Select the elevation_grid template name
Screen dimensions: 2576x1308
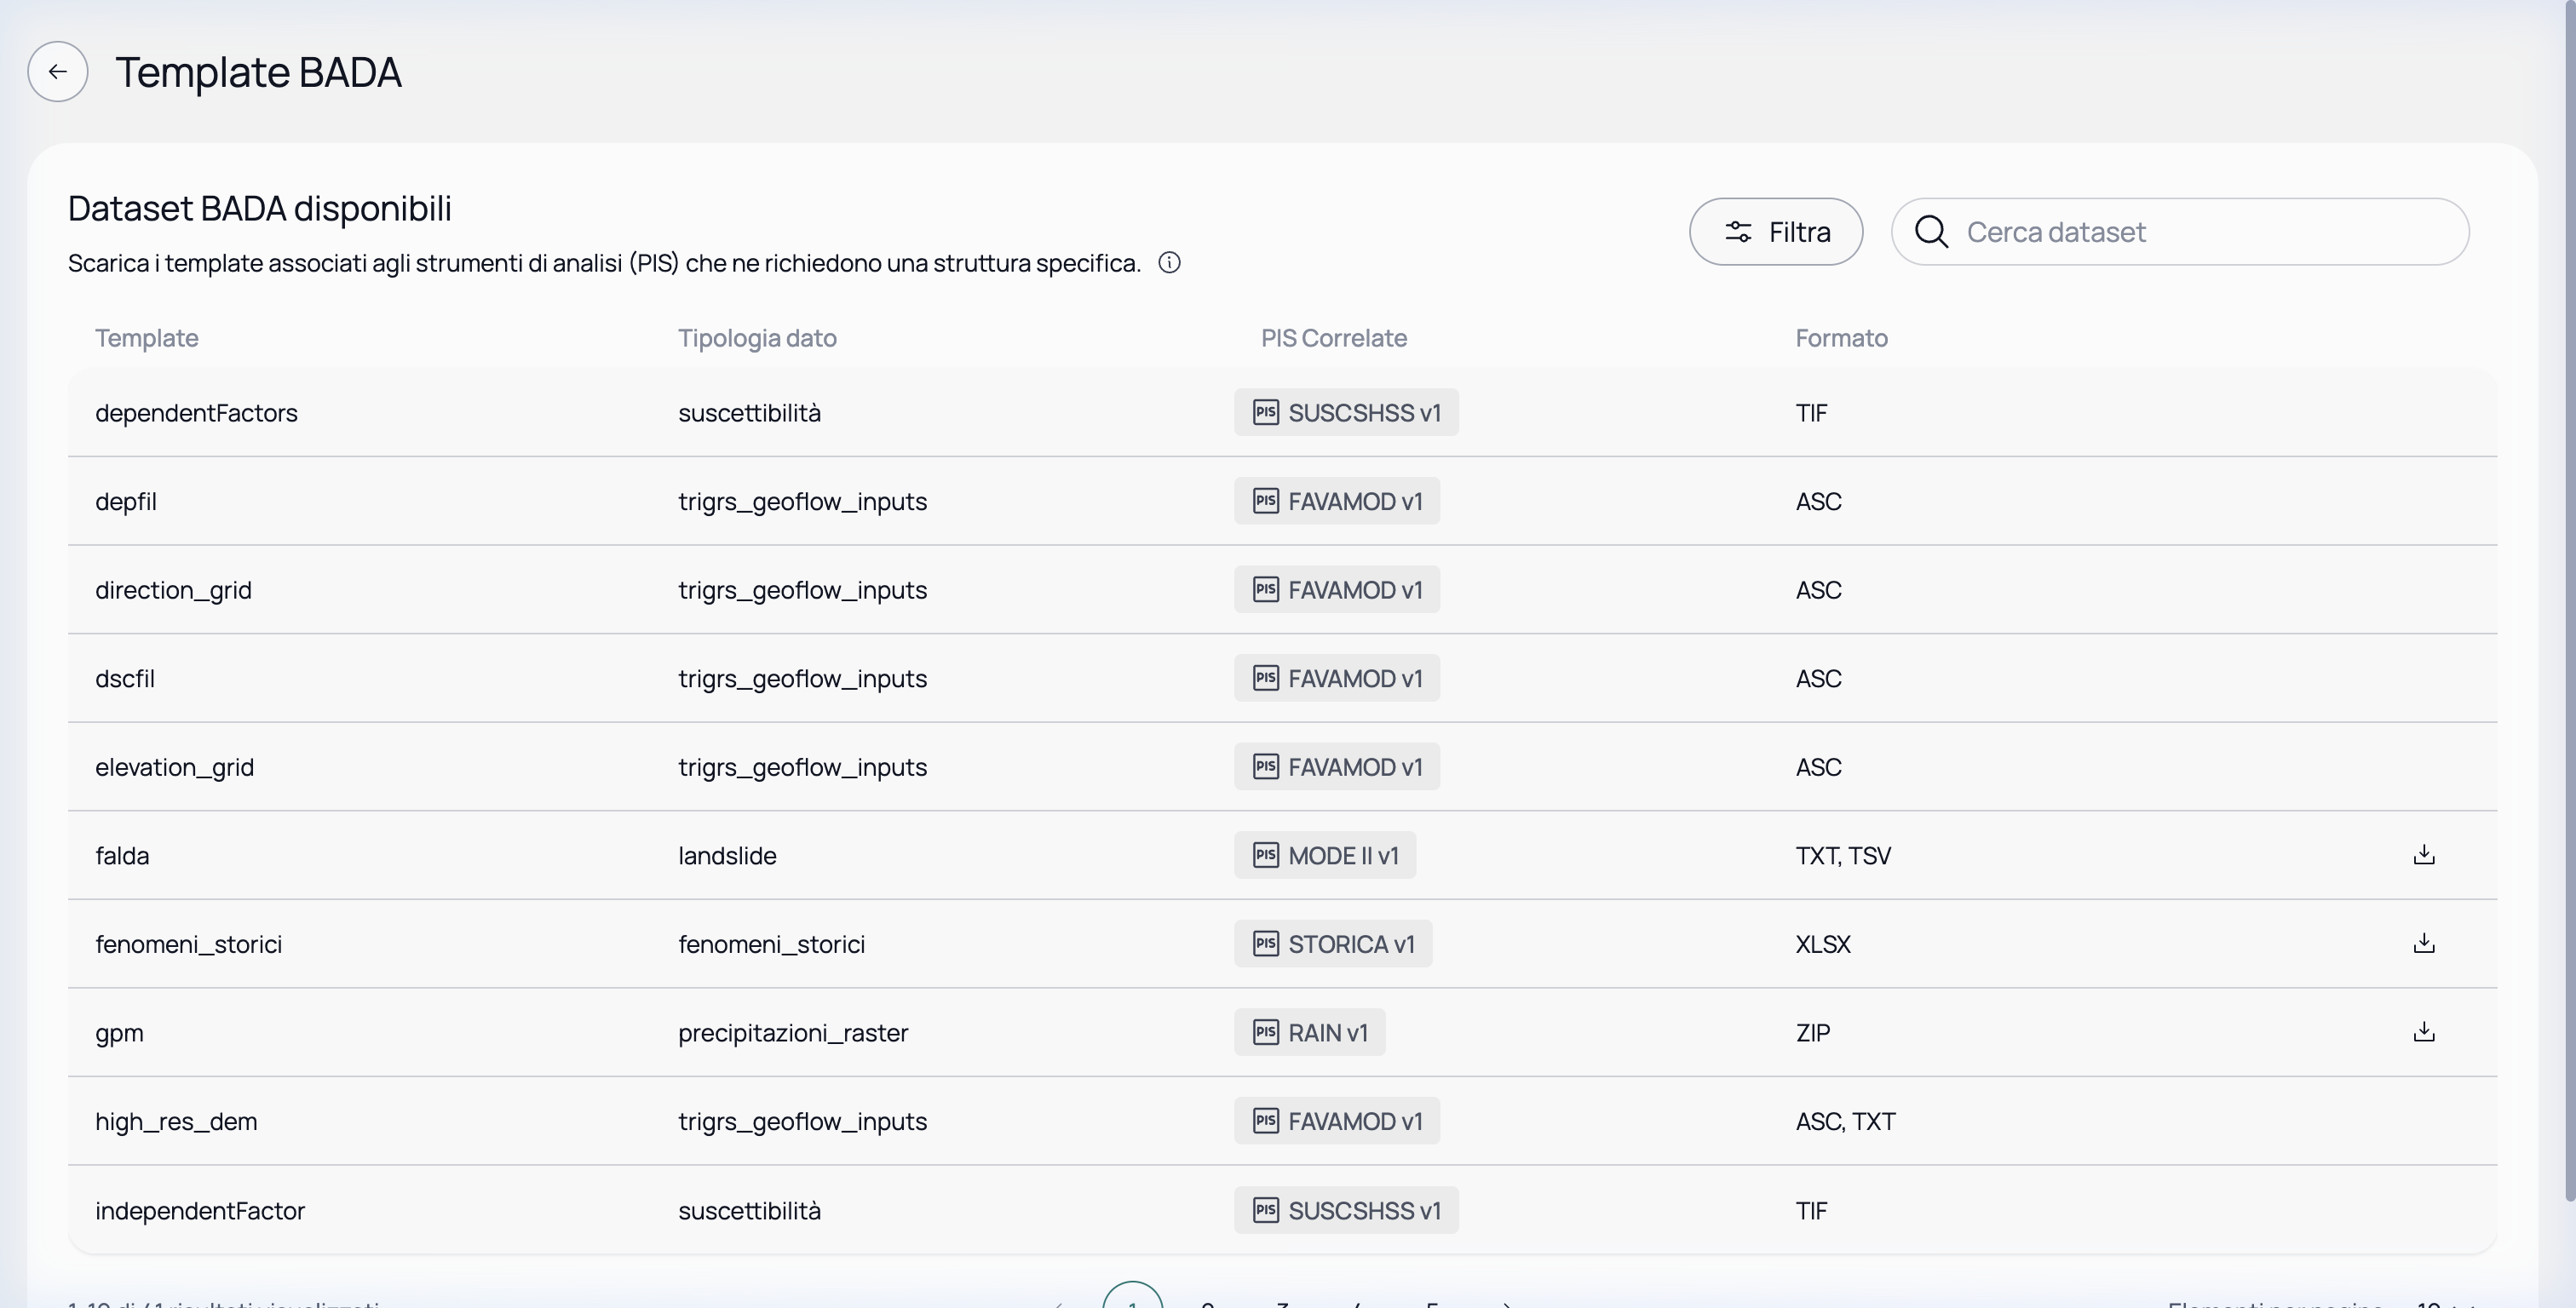(174, 767)
